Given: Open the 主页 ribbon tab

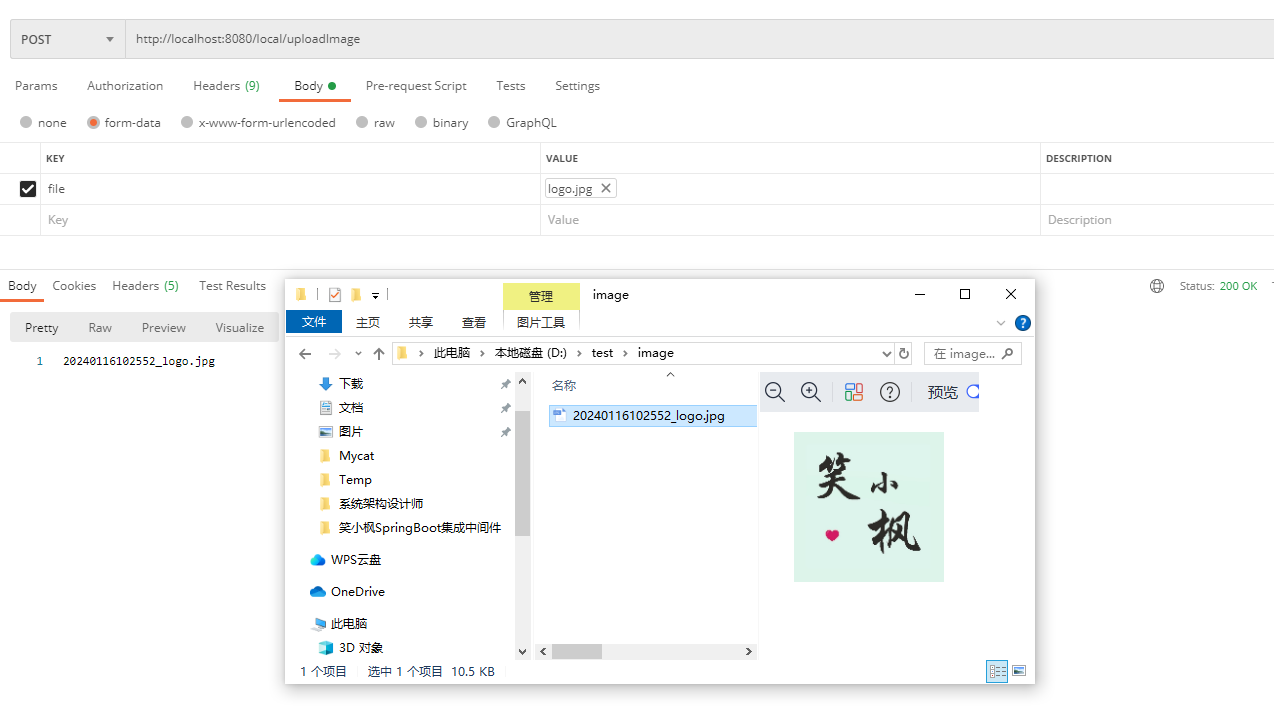Looking at the screenshot, I should (x=368, y=322).
